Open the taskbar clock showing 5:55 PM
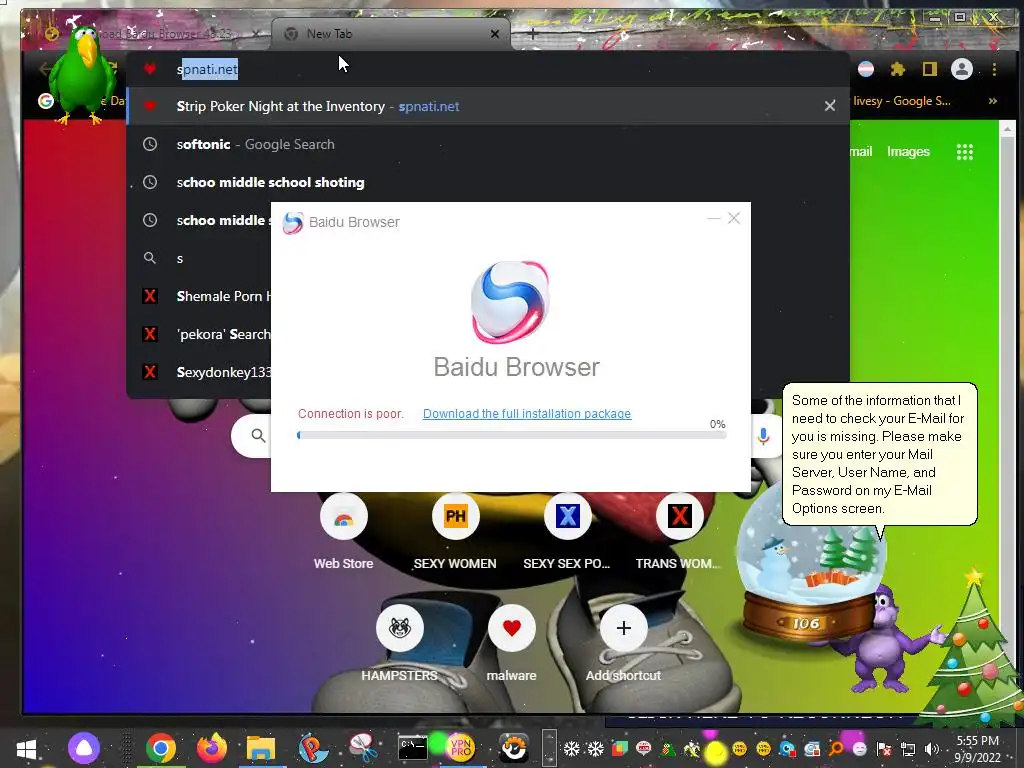This screenshot has width=1024, height=768. [978, 749]
